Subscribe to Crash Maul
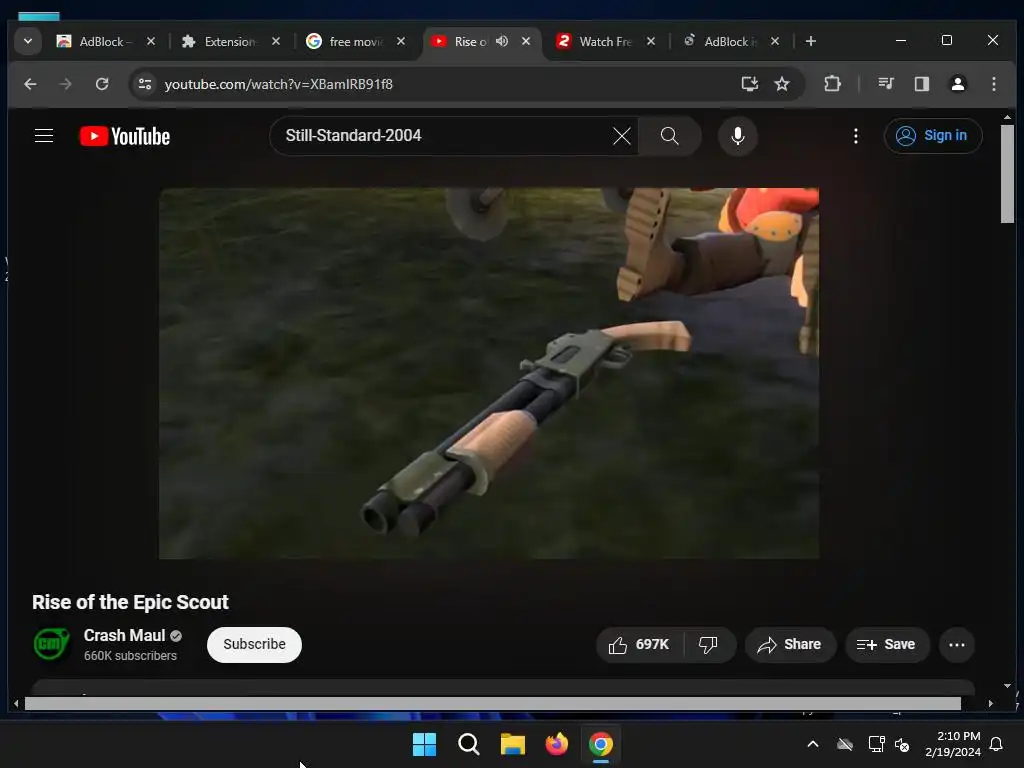This screenshot has width=1024, height=768. (x=254, y=645)
